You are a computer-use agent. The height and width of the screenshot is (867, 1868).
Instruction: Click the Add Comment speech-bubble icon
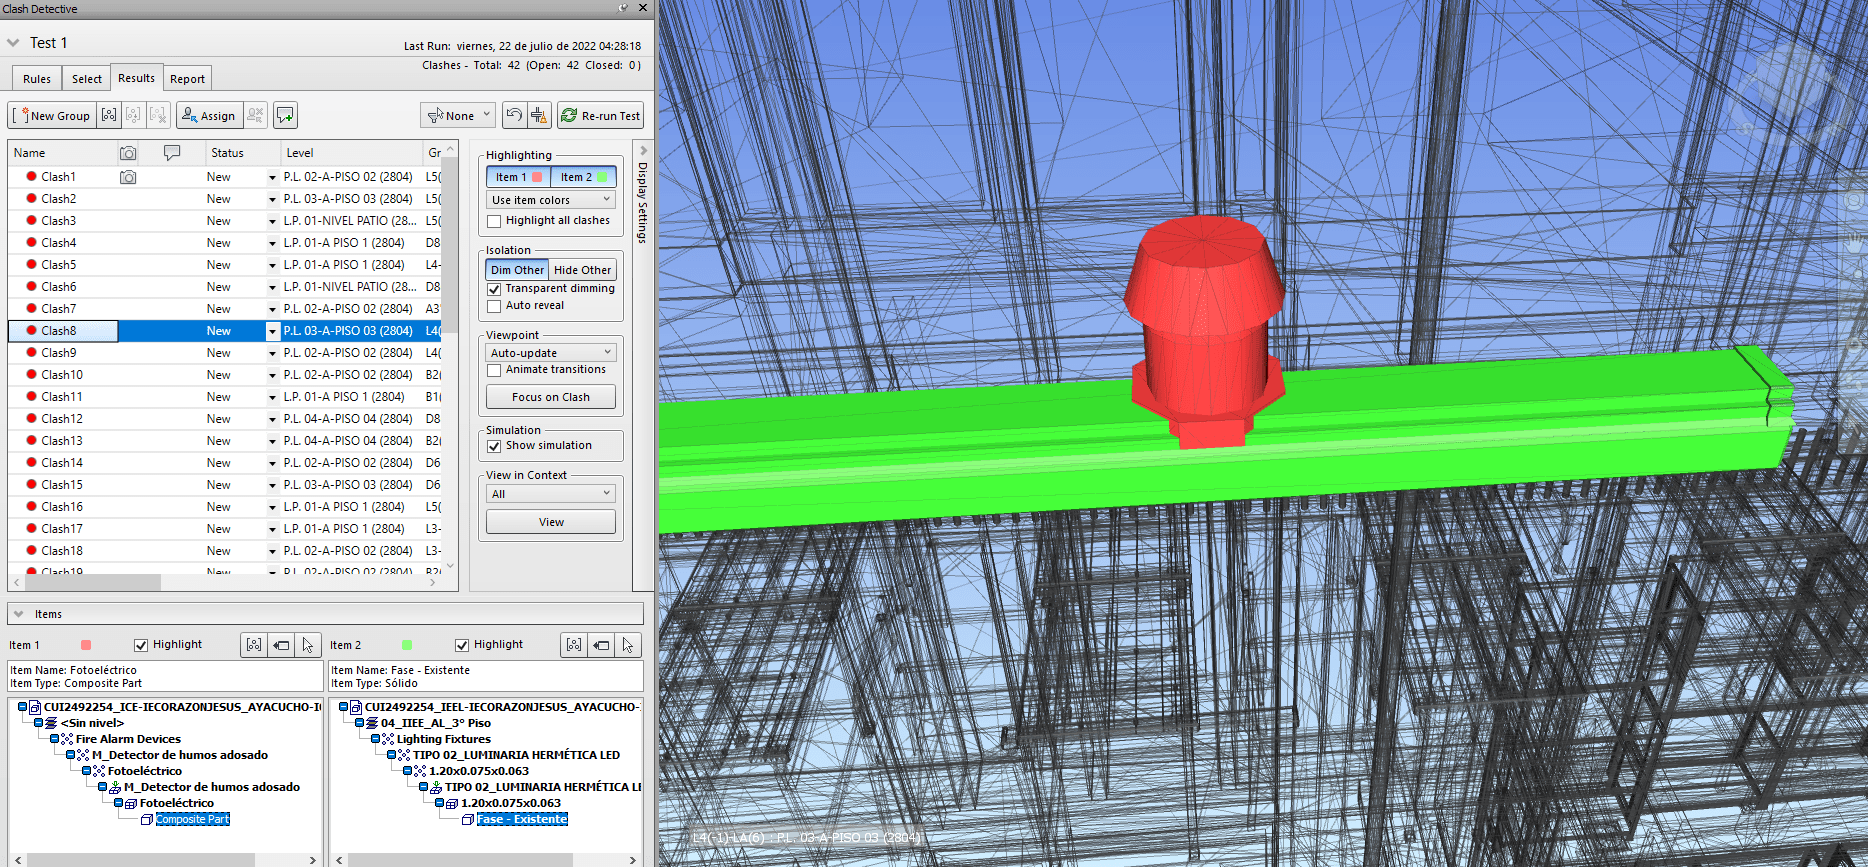(x=285, y=116)
